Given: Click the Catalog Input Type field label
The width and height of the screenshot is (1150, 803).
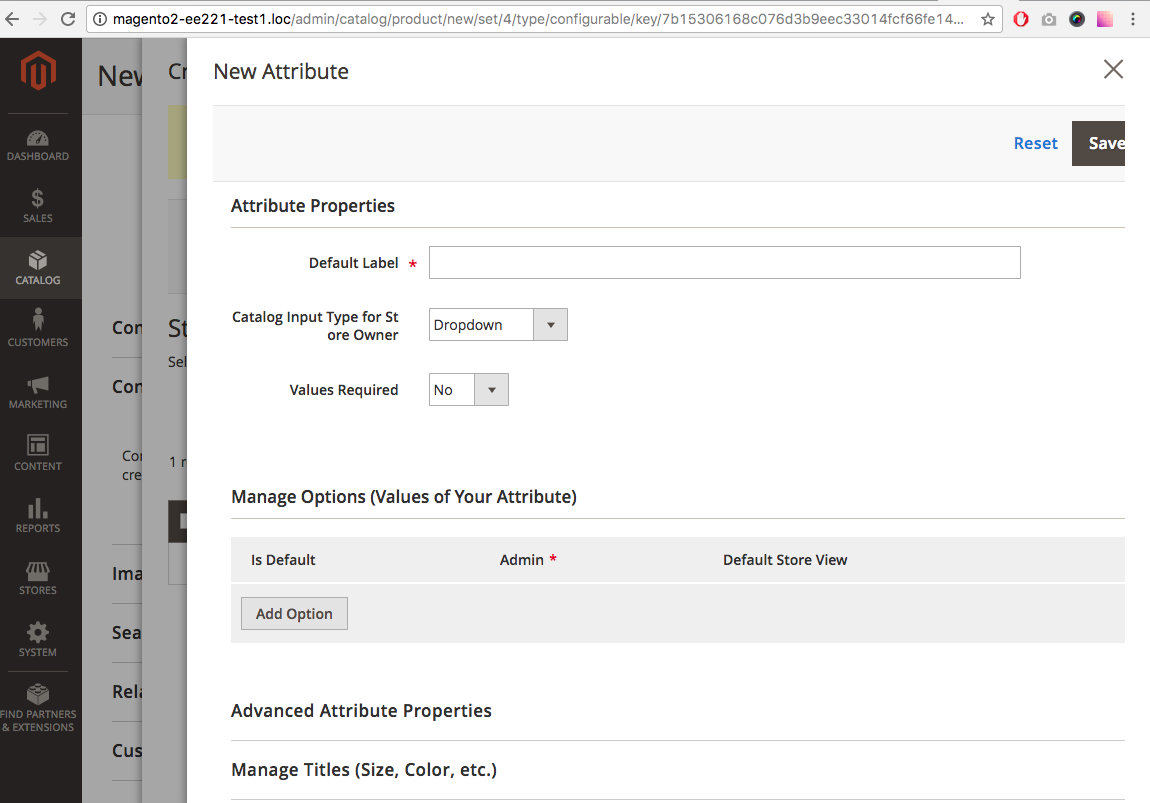Looking at the screenshot, I should coord(315,326).
